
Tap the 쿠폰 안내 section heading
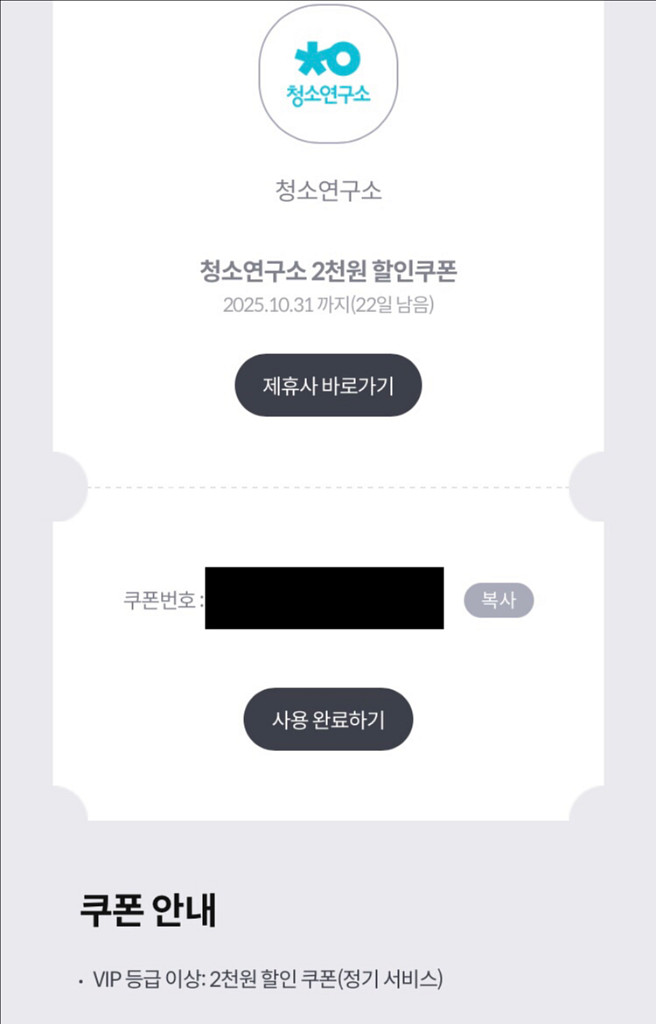(x=147, y=909)
